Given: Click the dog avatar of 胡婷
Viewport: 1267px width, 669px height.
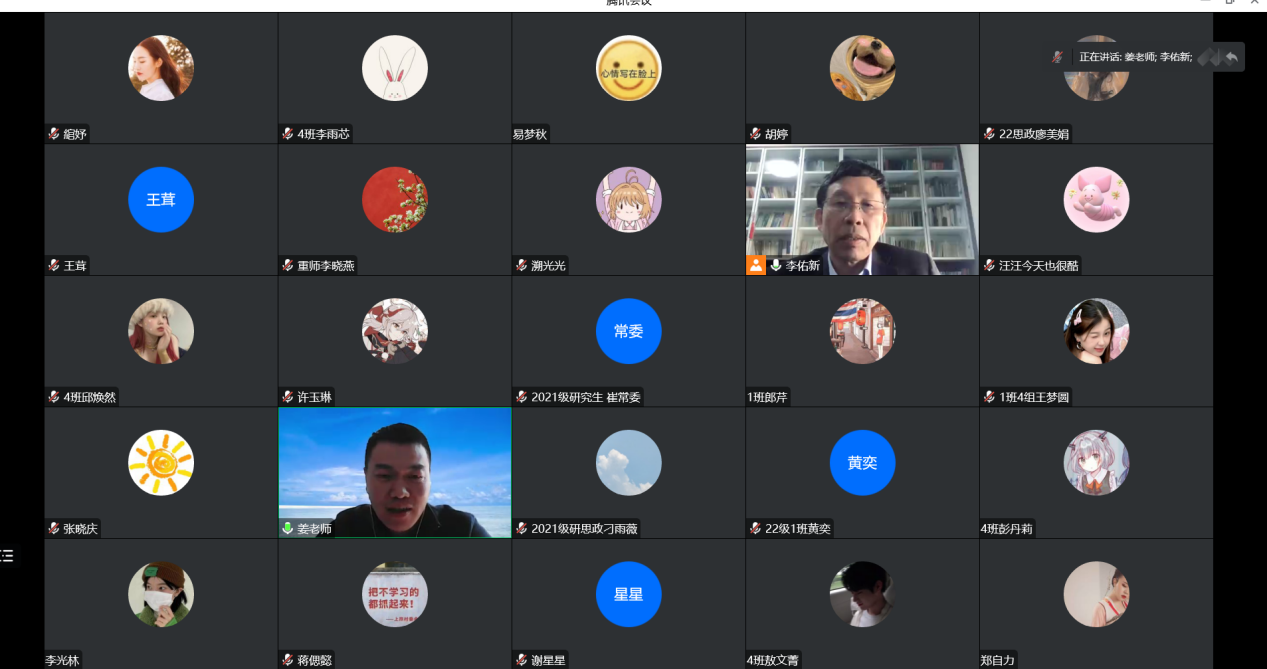Looking at the screenshot, I should (x=862, y=68).
